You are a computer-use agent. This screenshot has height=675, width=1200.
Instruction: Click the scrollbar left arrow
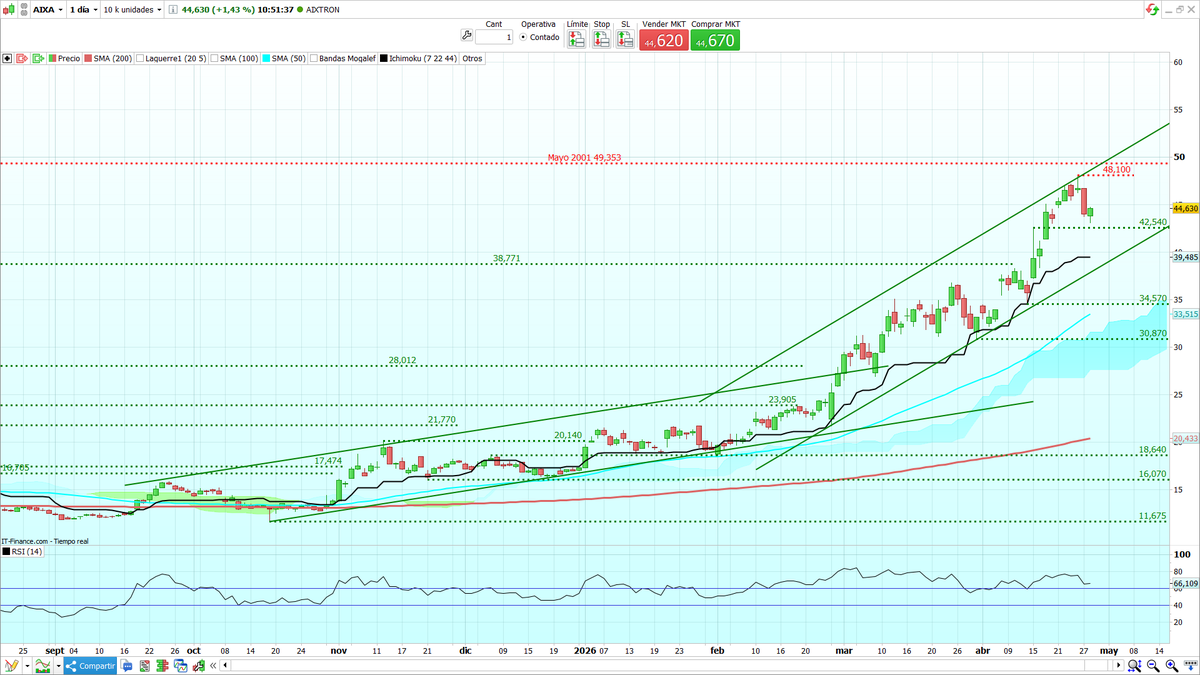click(x=225, y=666)
